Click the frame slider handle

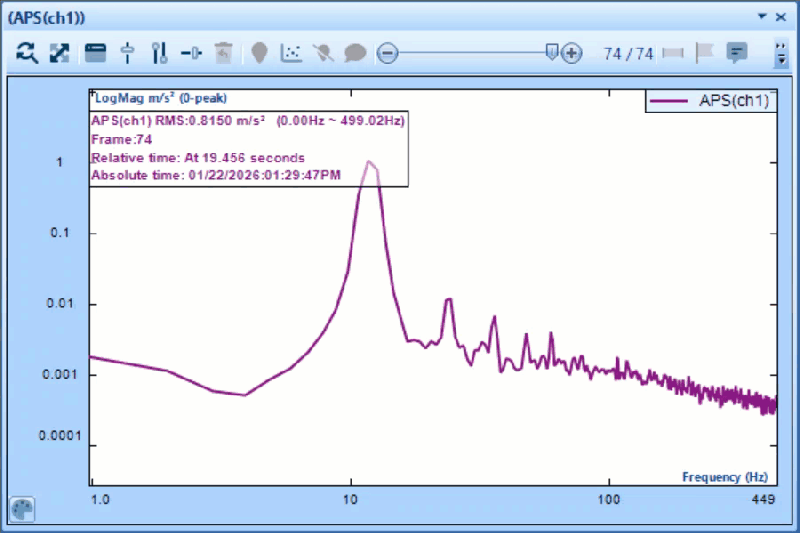(x=552, y=53)
